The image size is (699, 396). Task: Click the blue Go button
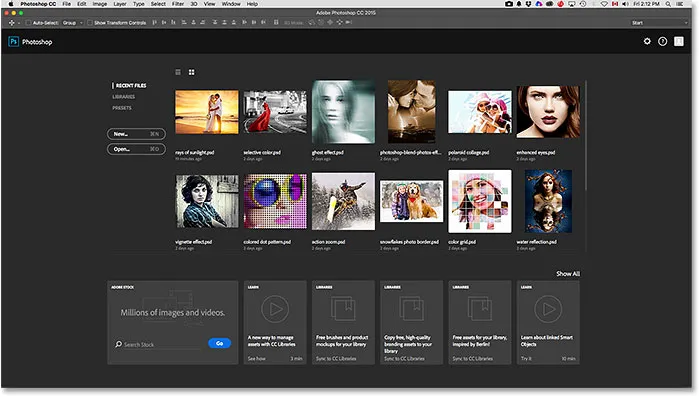[x=219, y=343]
